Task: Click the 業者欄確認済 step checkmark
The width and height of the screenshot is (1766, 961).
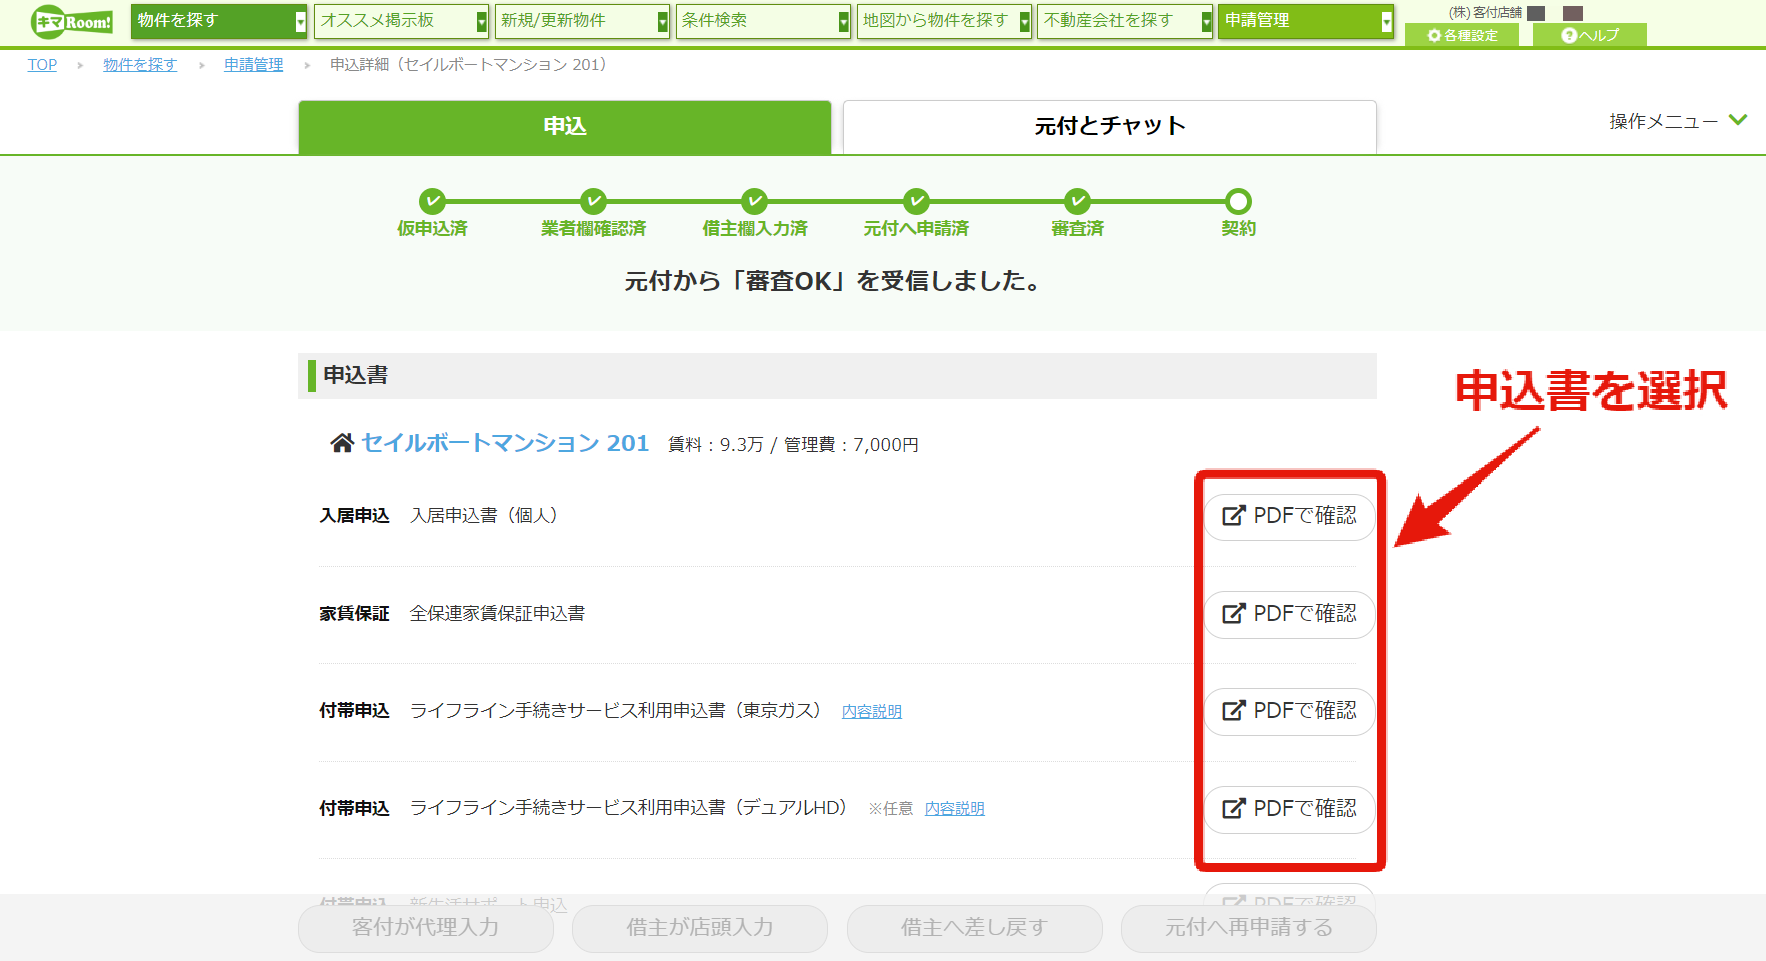Action: (593, 201)
